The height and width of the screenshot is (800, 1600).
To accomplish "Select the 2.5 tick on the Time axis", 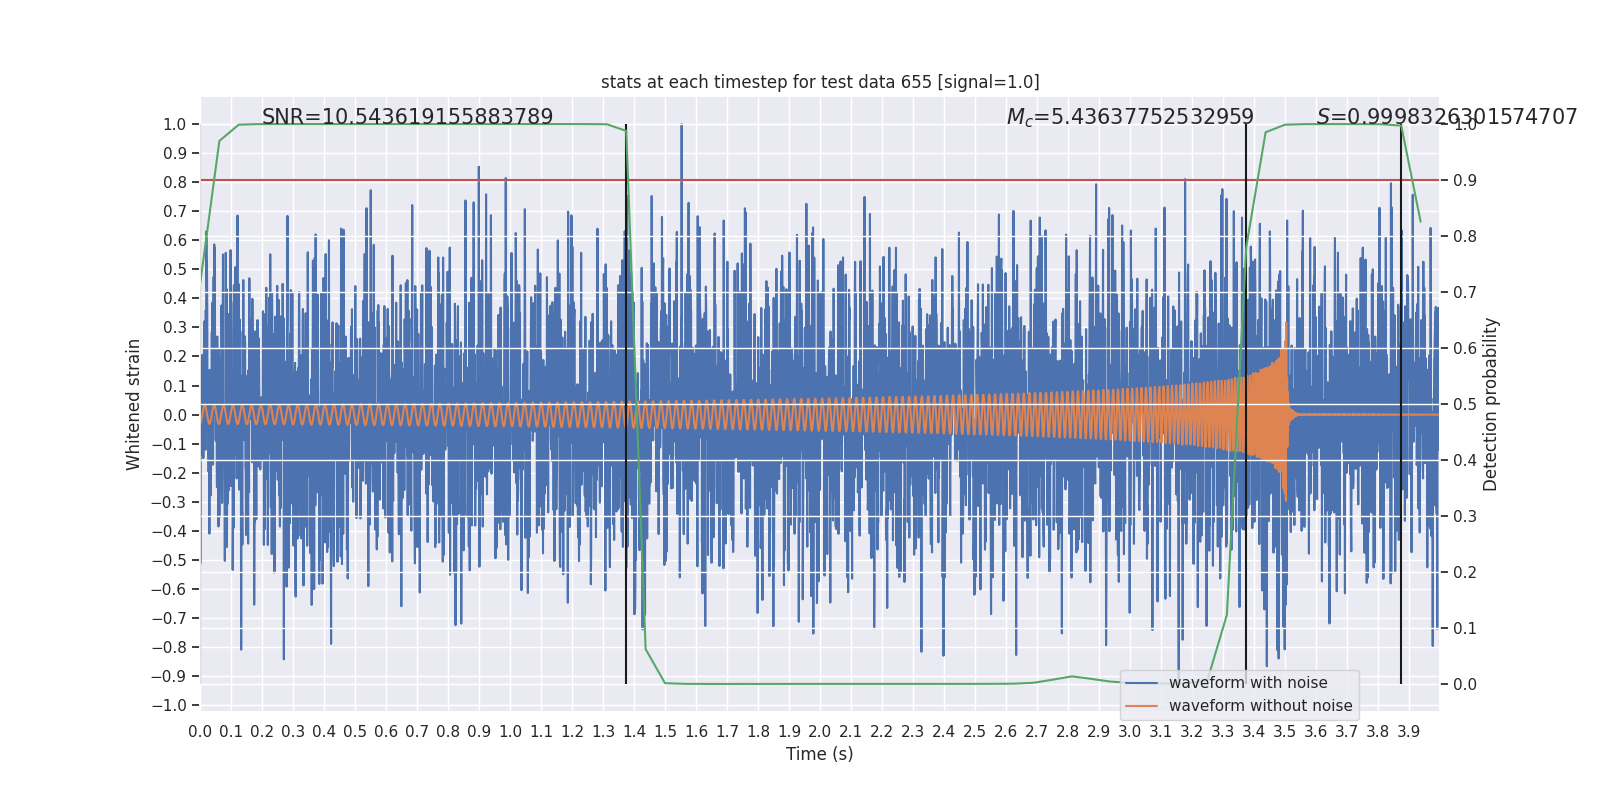I will [x=975, y=732].
